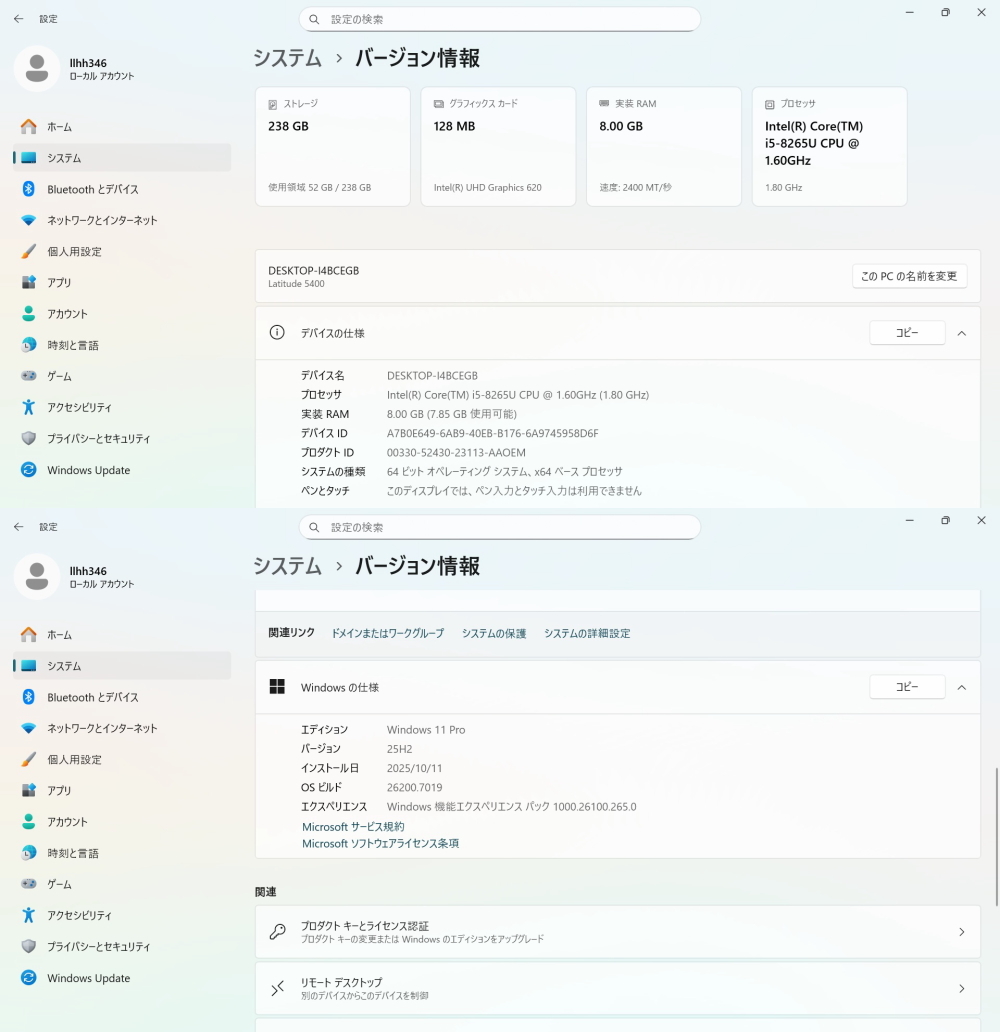
Task: Click the Bluetooth icon in the upper window sidebar
Action: (x=29, y=189)
